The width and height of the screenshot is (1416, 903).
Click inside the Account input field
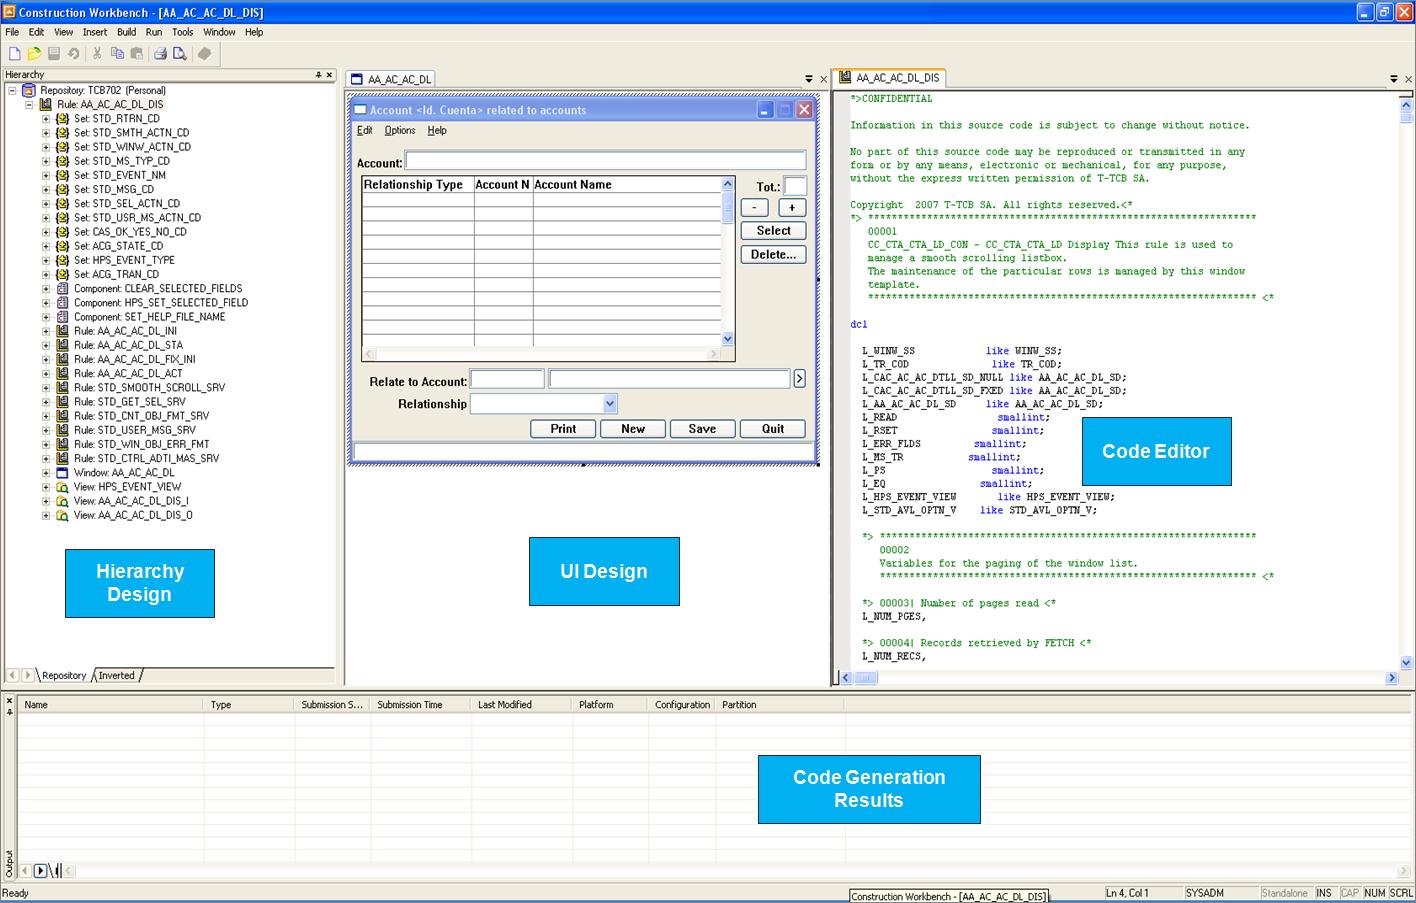coord(605,161)
